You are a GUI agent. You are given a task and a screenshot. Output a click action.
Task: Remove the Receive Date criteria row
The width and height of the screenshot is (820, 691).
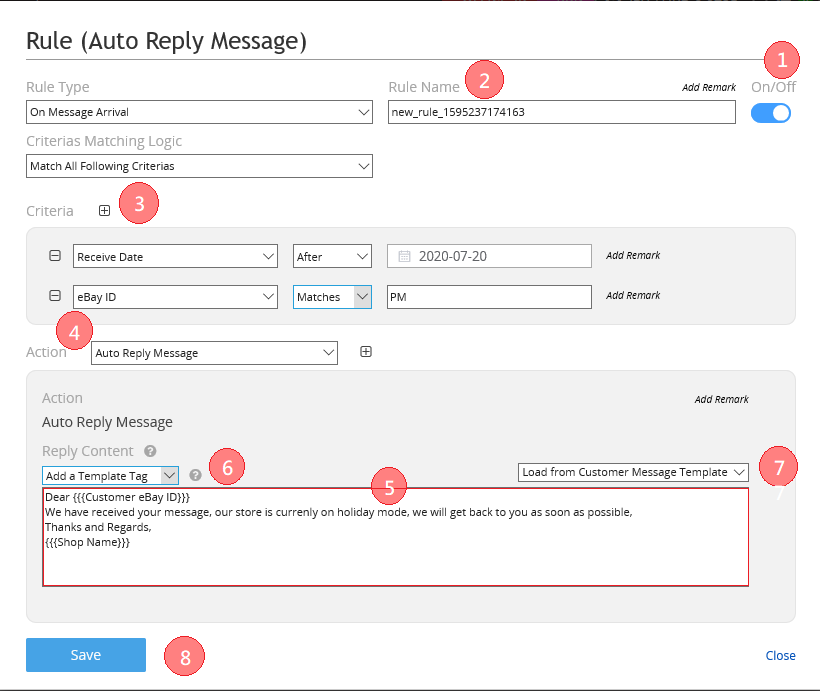tap(55, 256)
